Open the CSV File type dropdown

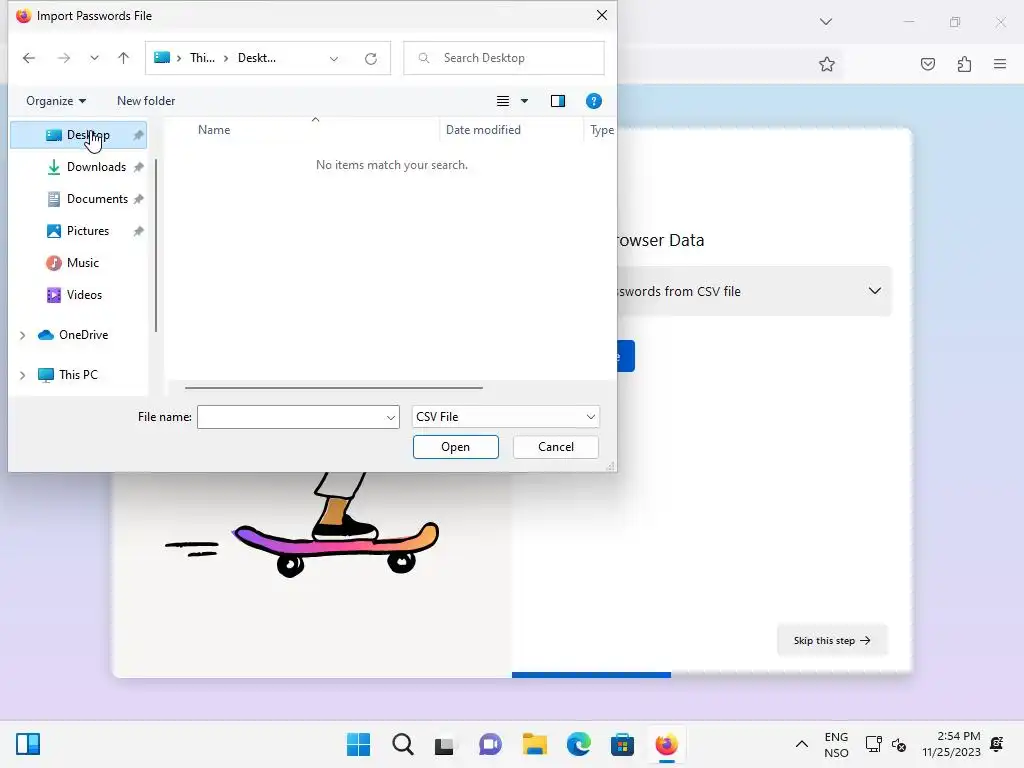click(505, 417)
